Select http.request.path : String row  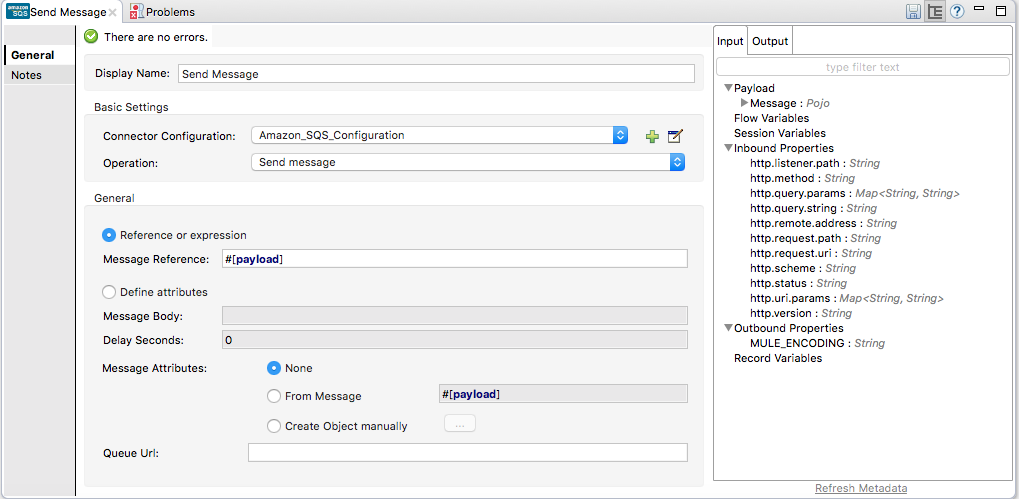816,238
